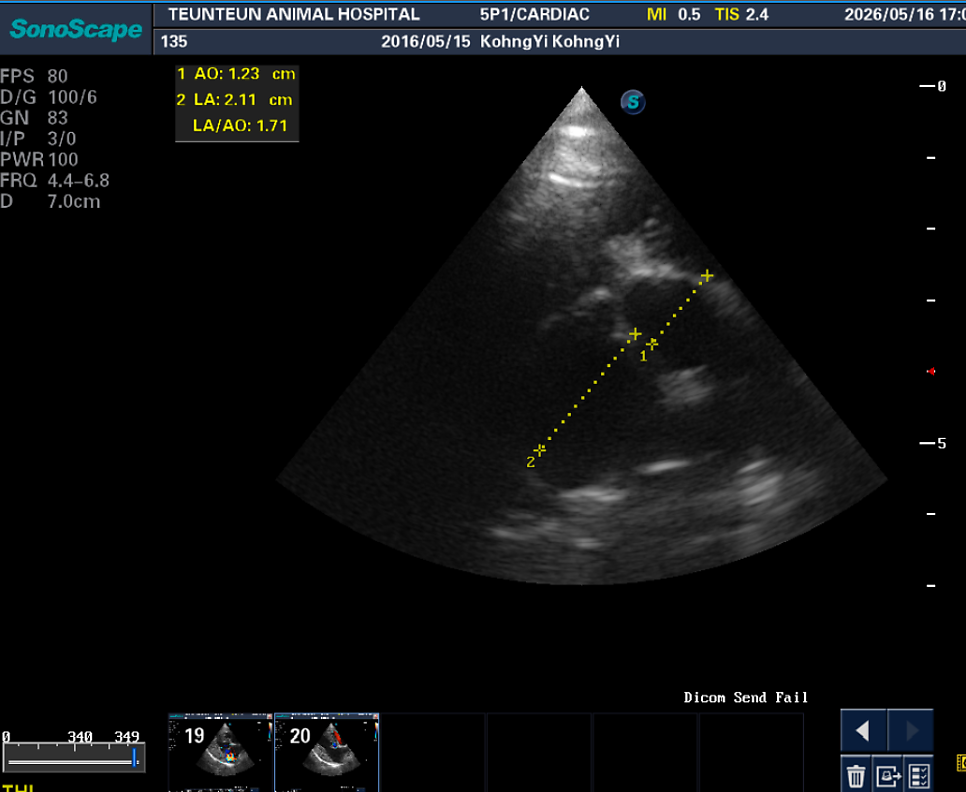Click the next clip page arrow
The height and width of the screenshot is (792, 966).
[x=911, y=731]
